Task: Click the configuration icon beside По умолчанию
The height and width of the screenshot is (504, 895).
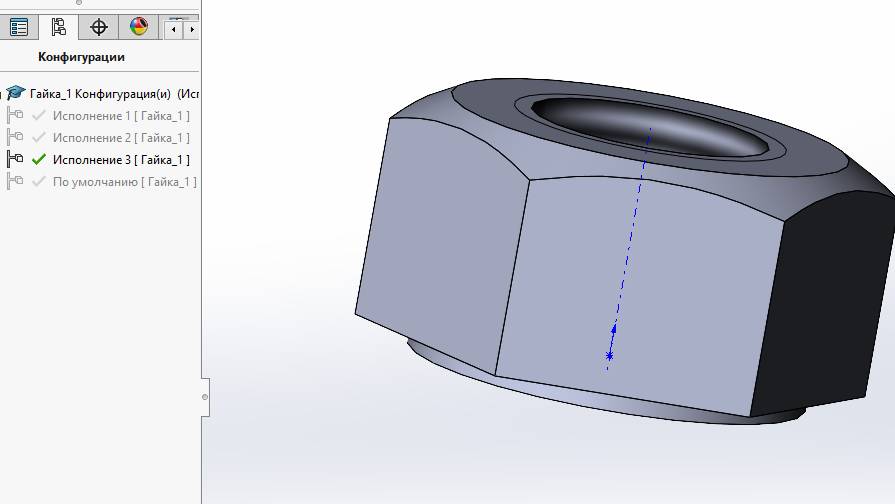Action: click(x=15, y=181)
